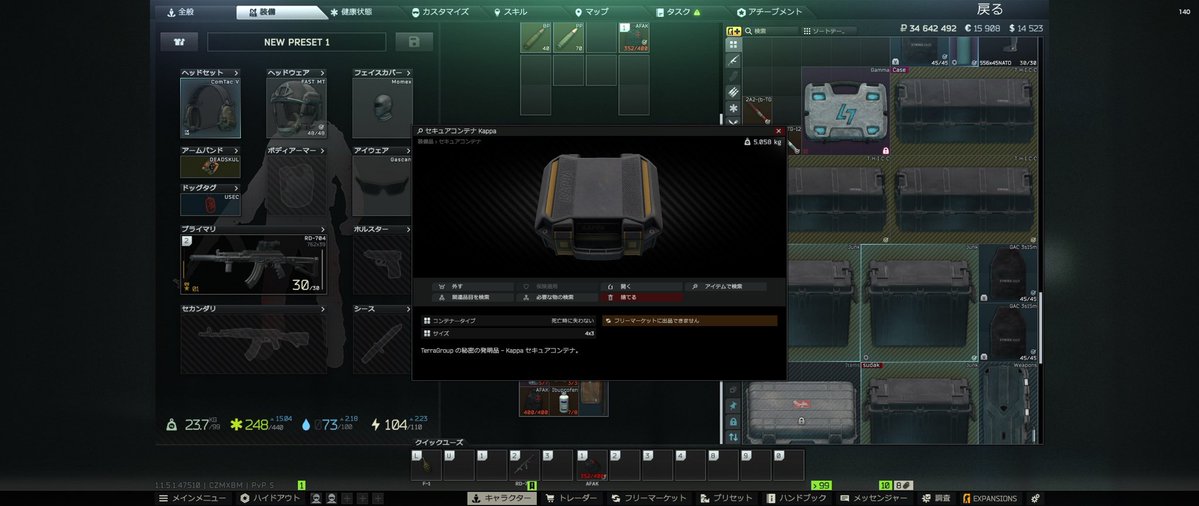Screen dimensions: 1199x506
Task: Toggle the stash lock icon
Action: [x=733, y=422]
